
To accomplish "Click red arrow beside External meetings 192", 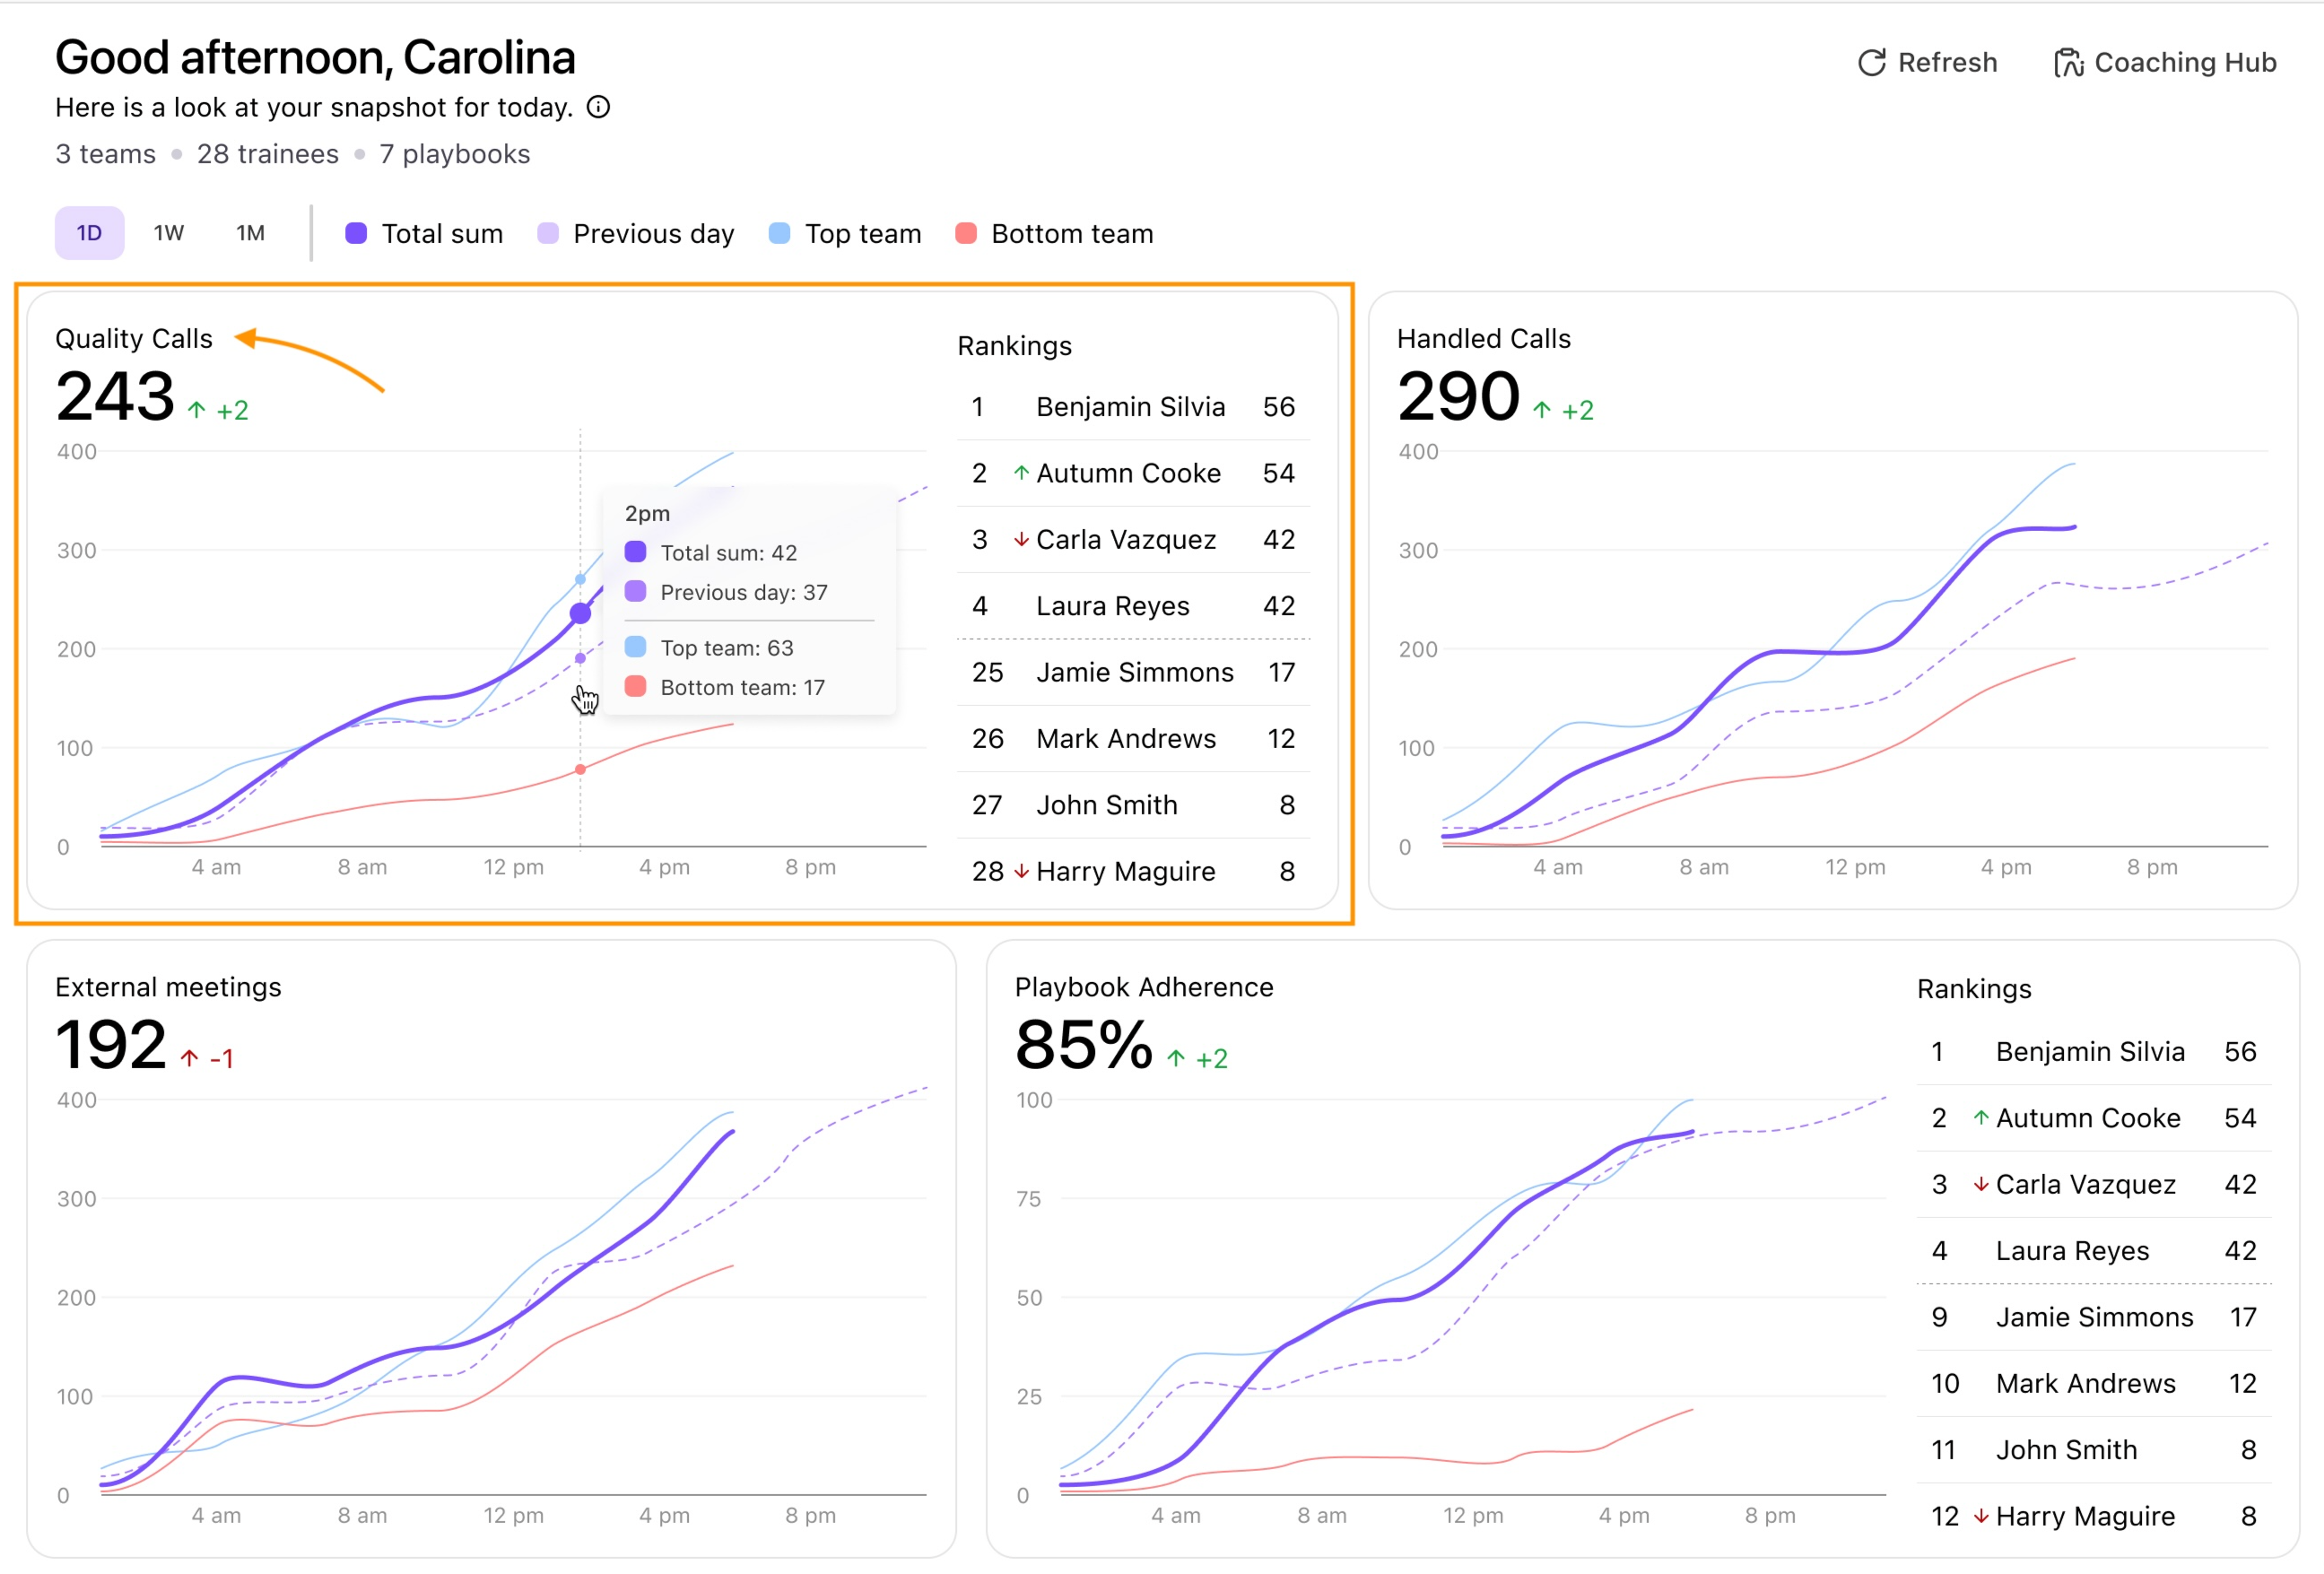I will pyautogui.click(x=190, y=1058).
